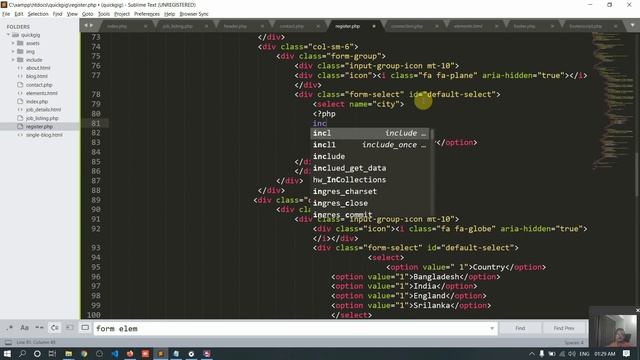Expand the img folder
This screenshot has height=360, width=640.
[13, 51]
